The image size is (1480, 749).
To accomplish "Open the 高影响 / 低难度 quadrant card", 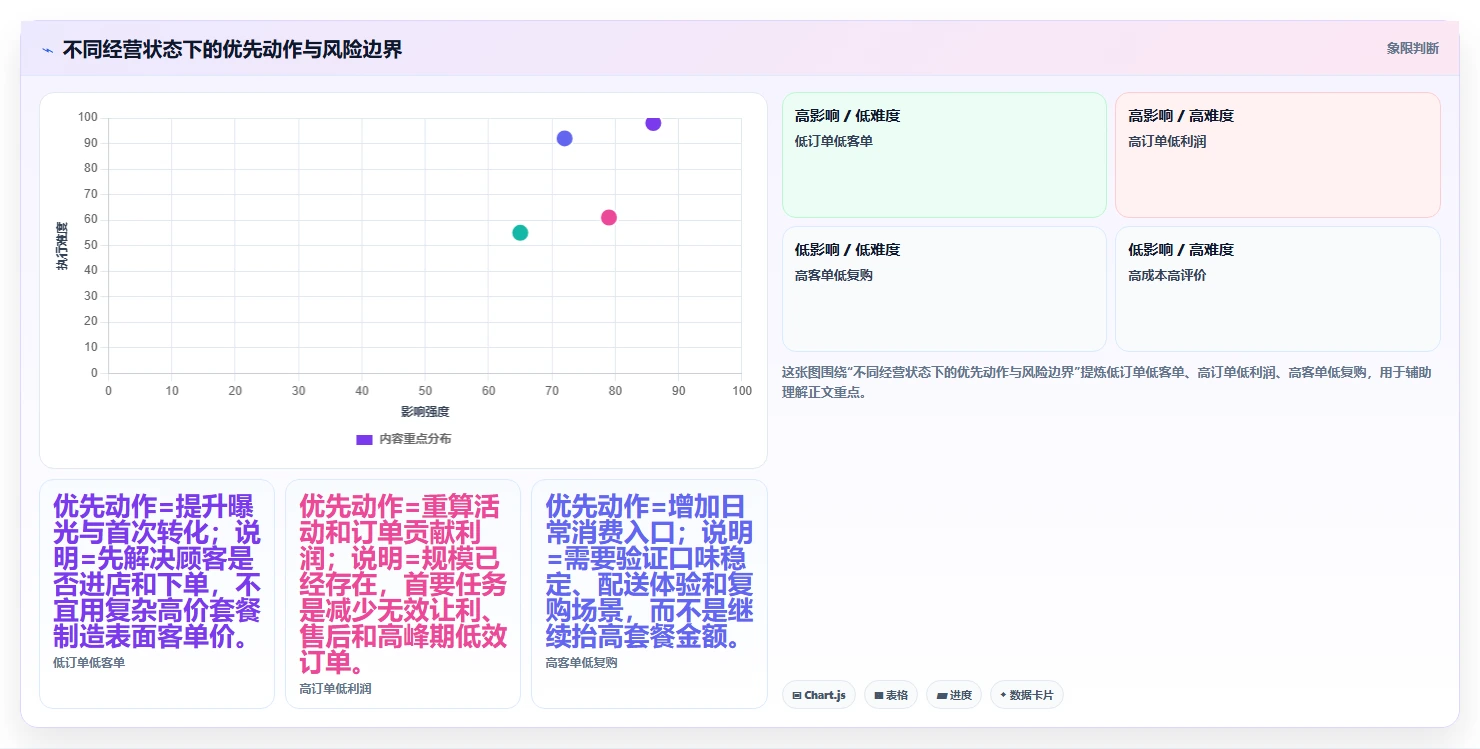I will coord(944,155).
